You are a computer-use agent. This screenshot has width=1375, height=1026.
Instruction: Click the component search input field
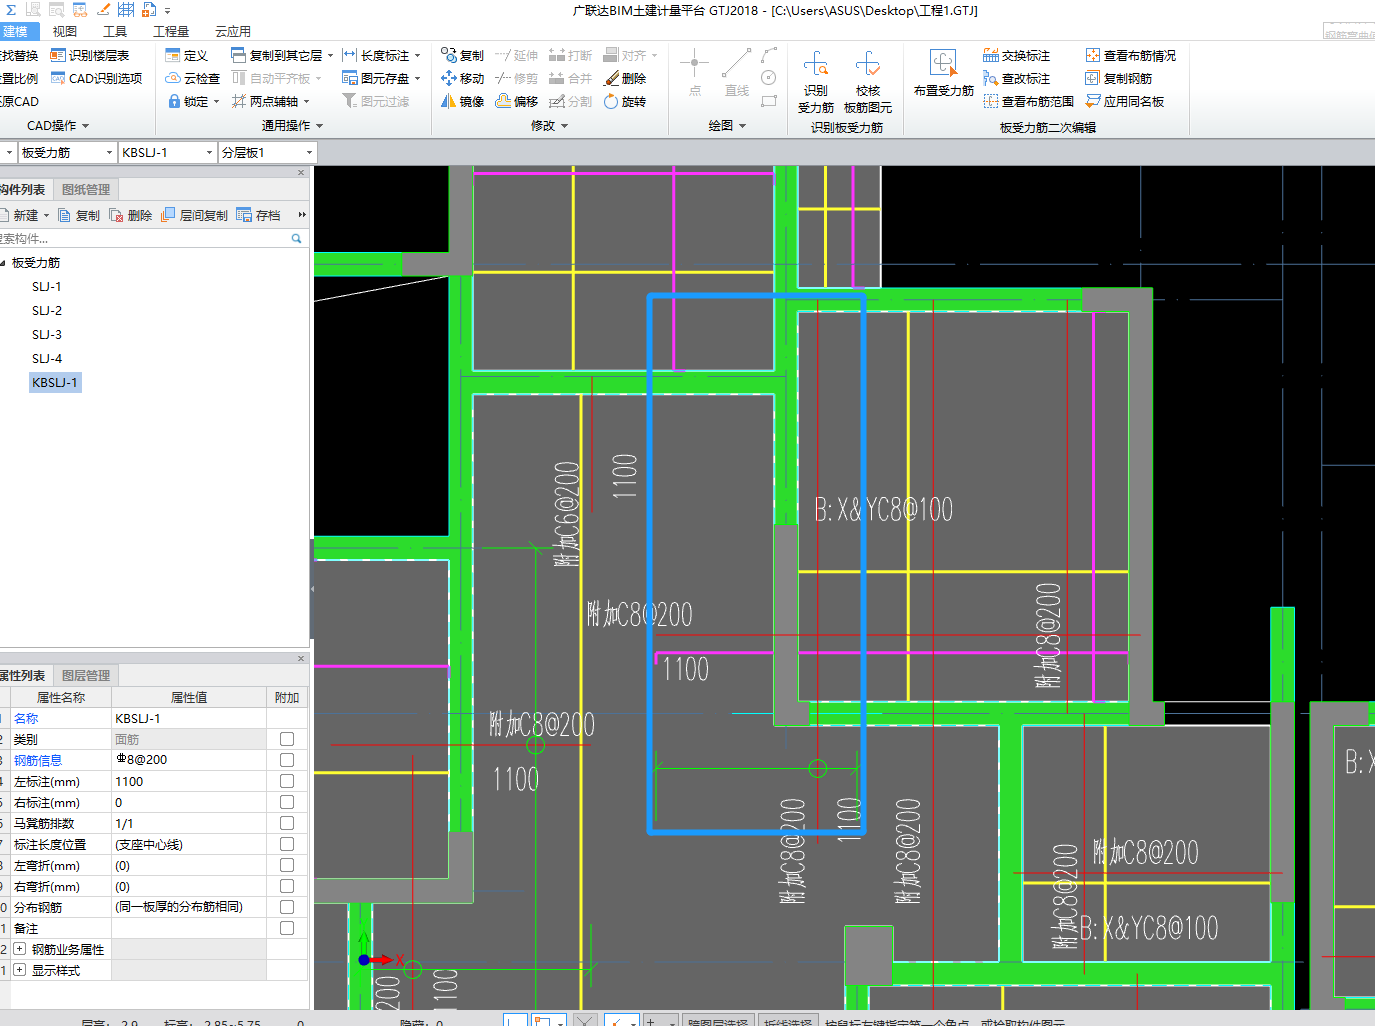click(x=142, y=238)
